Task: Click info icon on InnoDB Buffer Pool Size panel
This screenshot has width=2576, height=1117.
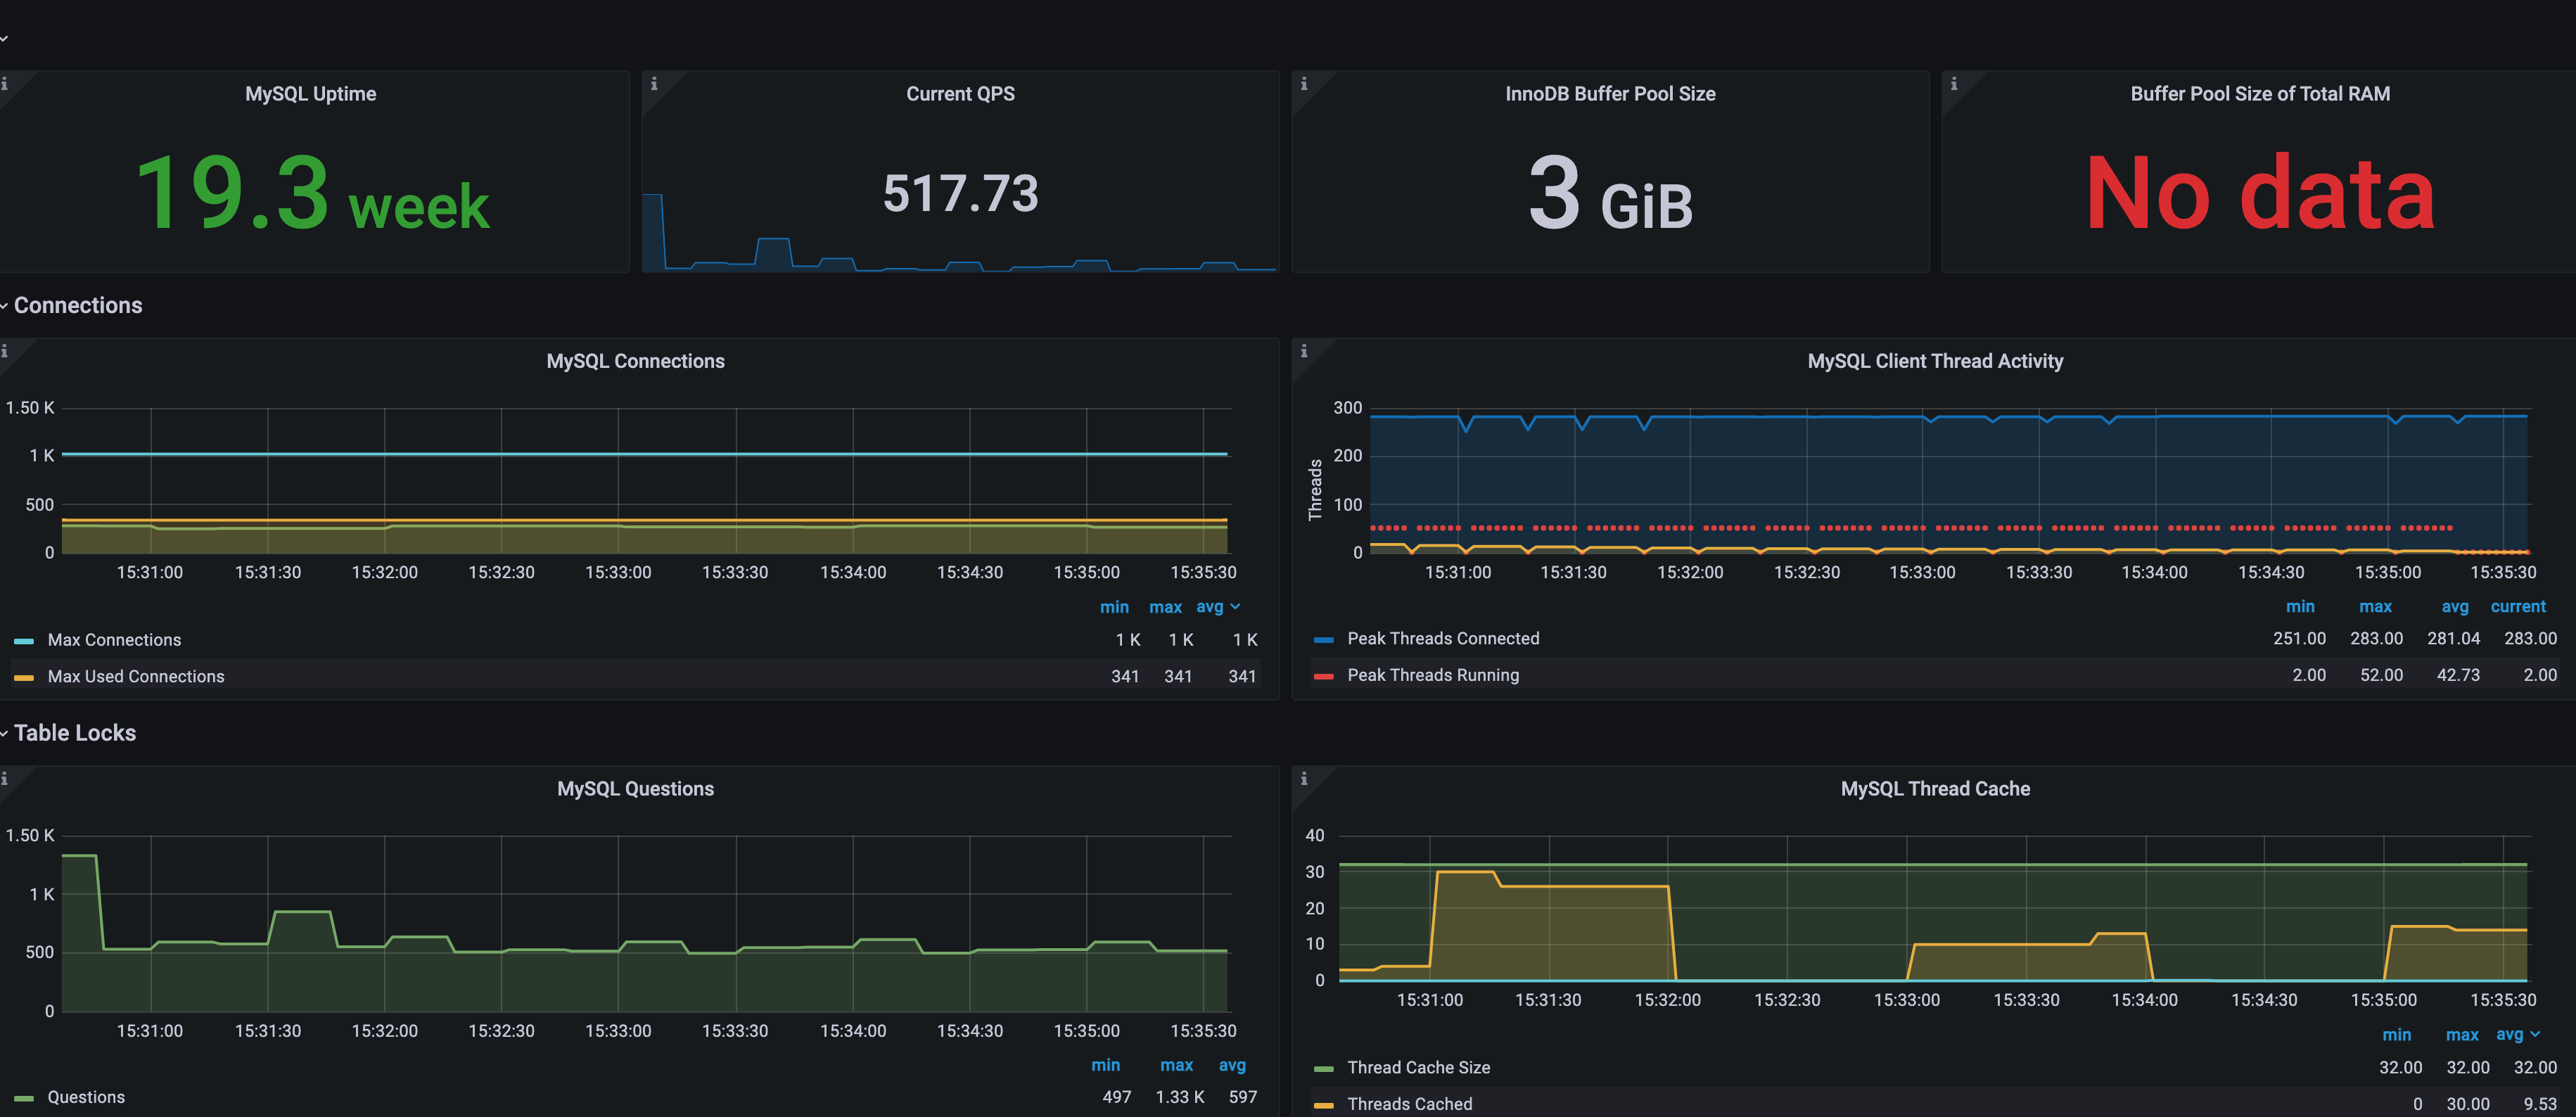Action: click(1304, 84)
